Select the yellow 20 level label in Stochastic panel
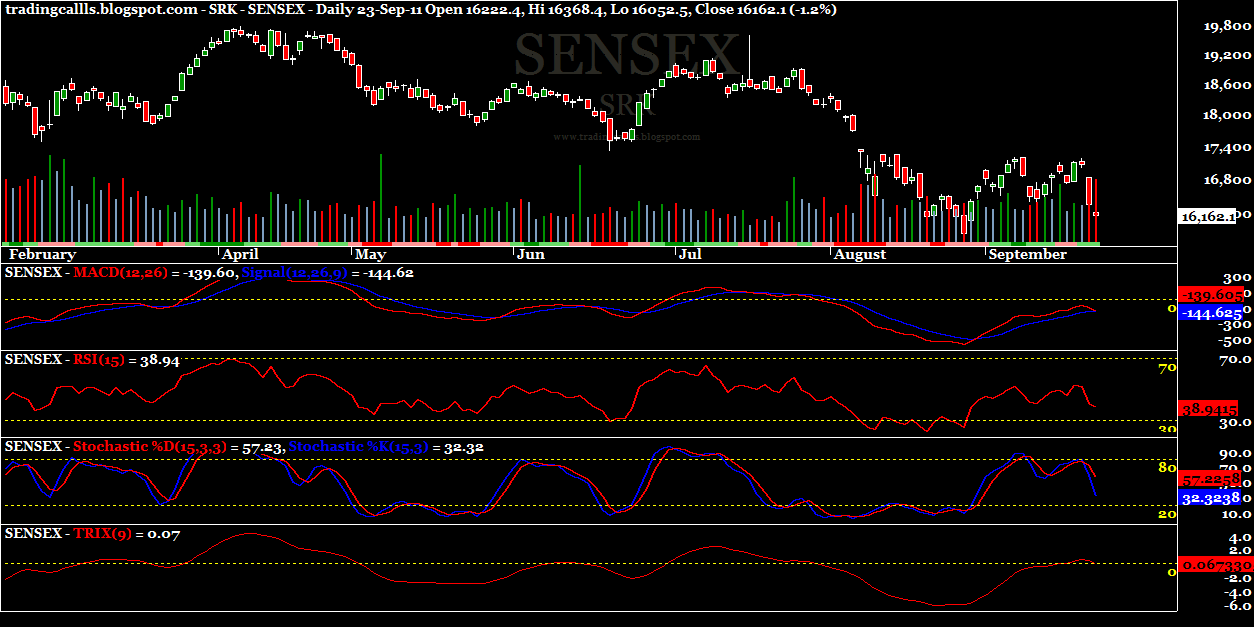This screenshot has width=1254, height=627. 1165,513
